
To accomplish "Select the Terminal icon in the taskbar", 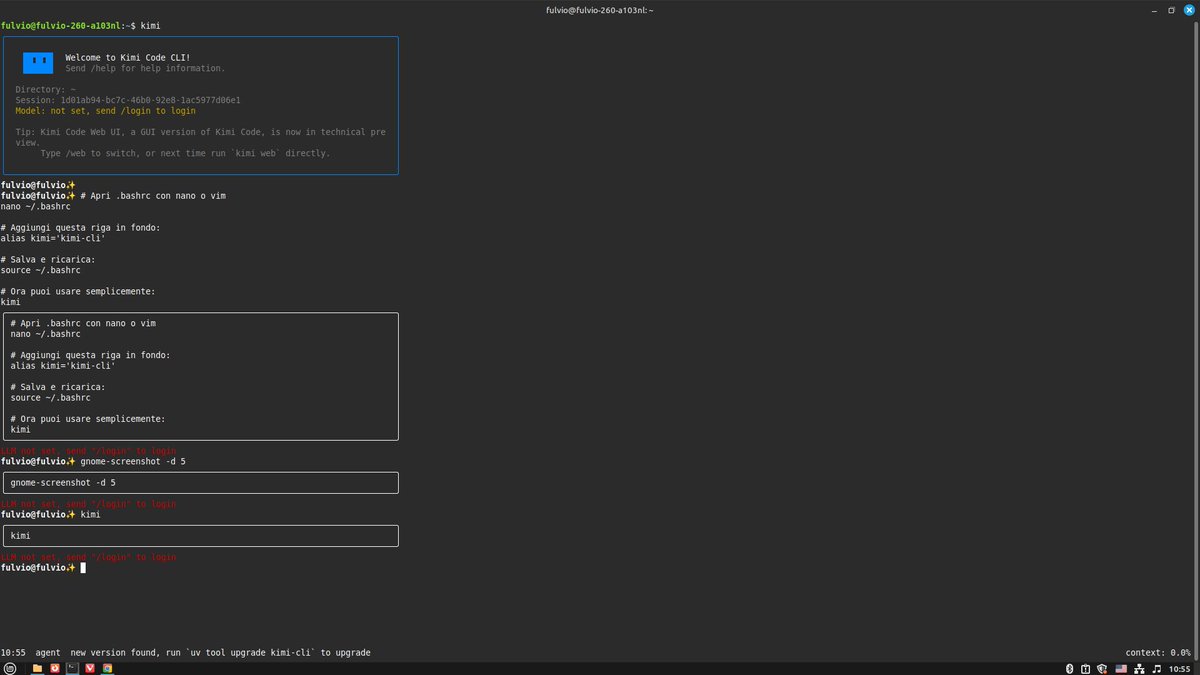I will pyautogui.click(x=72, y=668).
